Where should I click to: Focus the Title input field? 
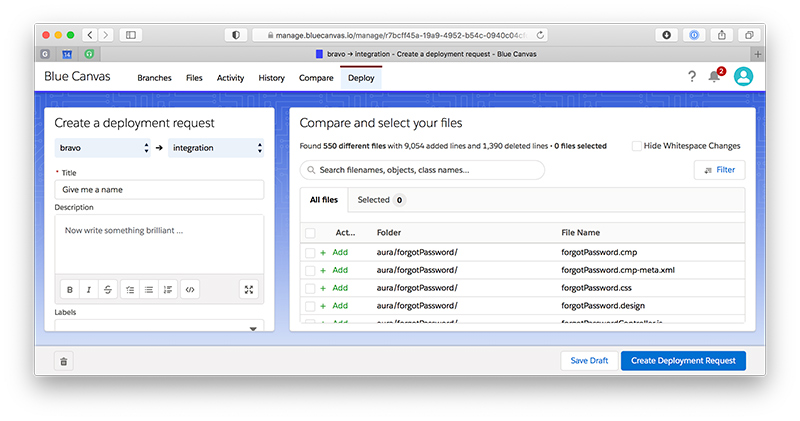pyautogui.click(x=159, y=190)
